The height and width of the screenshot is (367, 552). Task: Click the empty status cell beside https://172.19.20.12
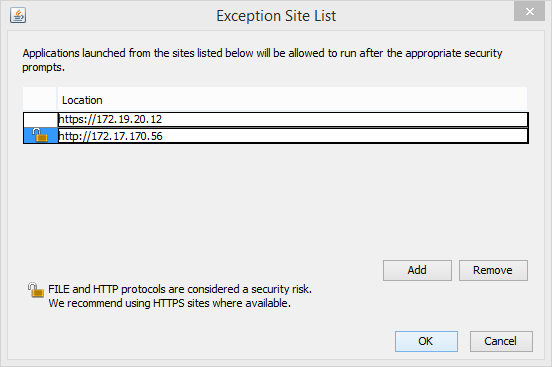(x=40, y=120)
